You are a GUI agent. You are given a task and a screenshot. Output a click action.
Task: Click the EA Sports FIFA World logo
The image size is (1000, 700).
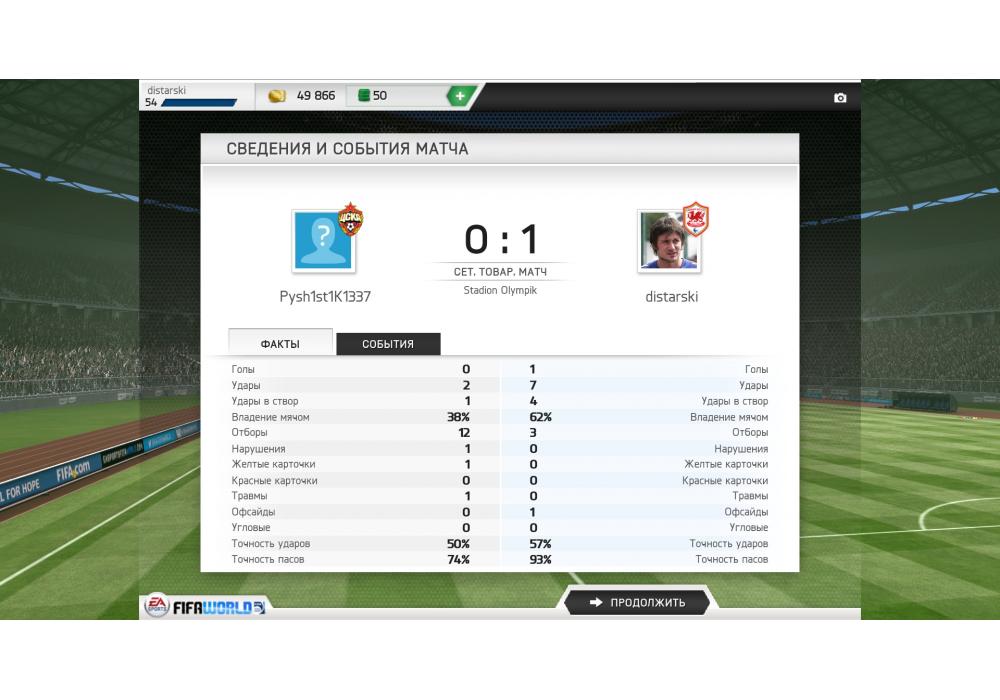pos(205,606)
